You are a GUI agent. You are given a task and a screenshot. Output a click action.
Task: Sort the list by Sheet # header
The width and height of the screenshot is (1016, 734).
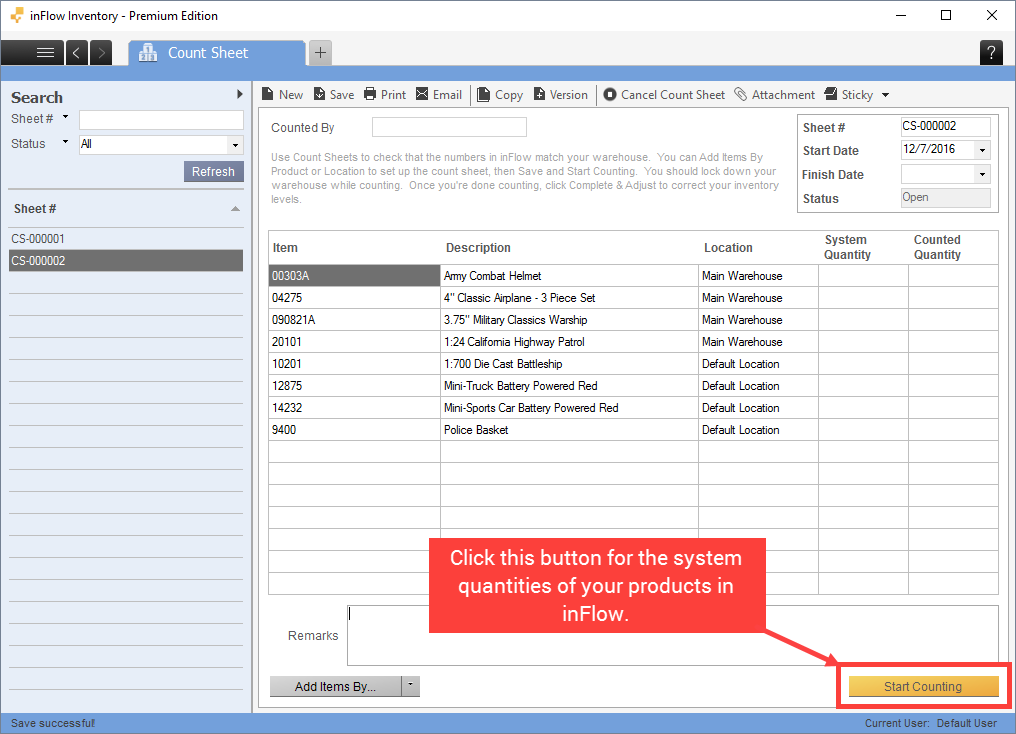click(x=126, y=209)
